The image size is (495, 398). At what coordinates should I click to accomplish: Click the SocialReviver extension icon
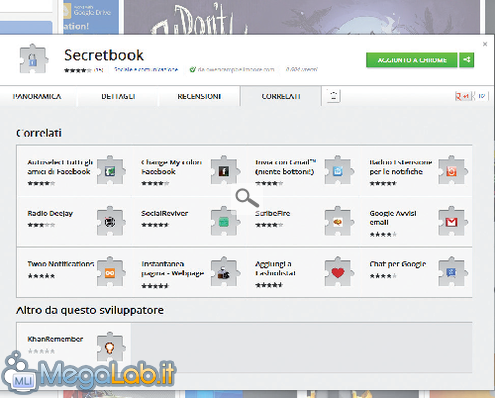point(224,221)
